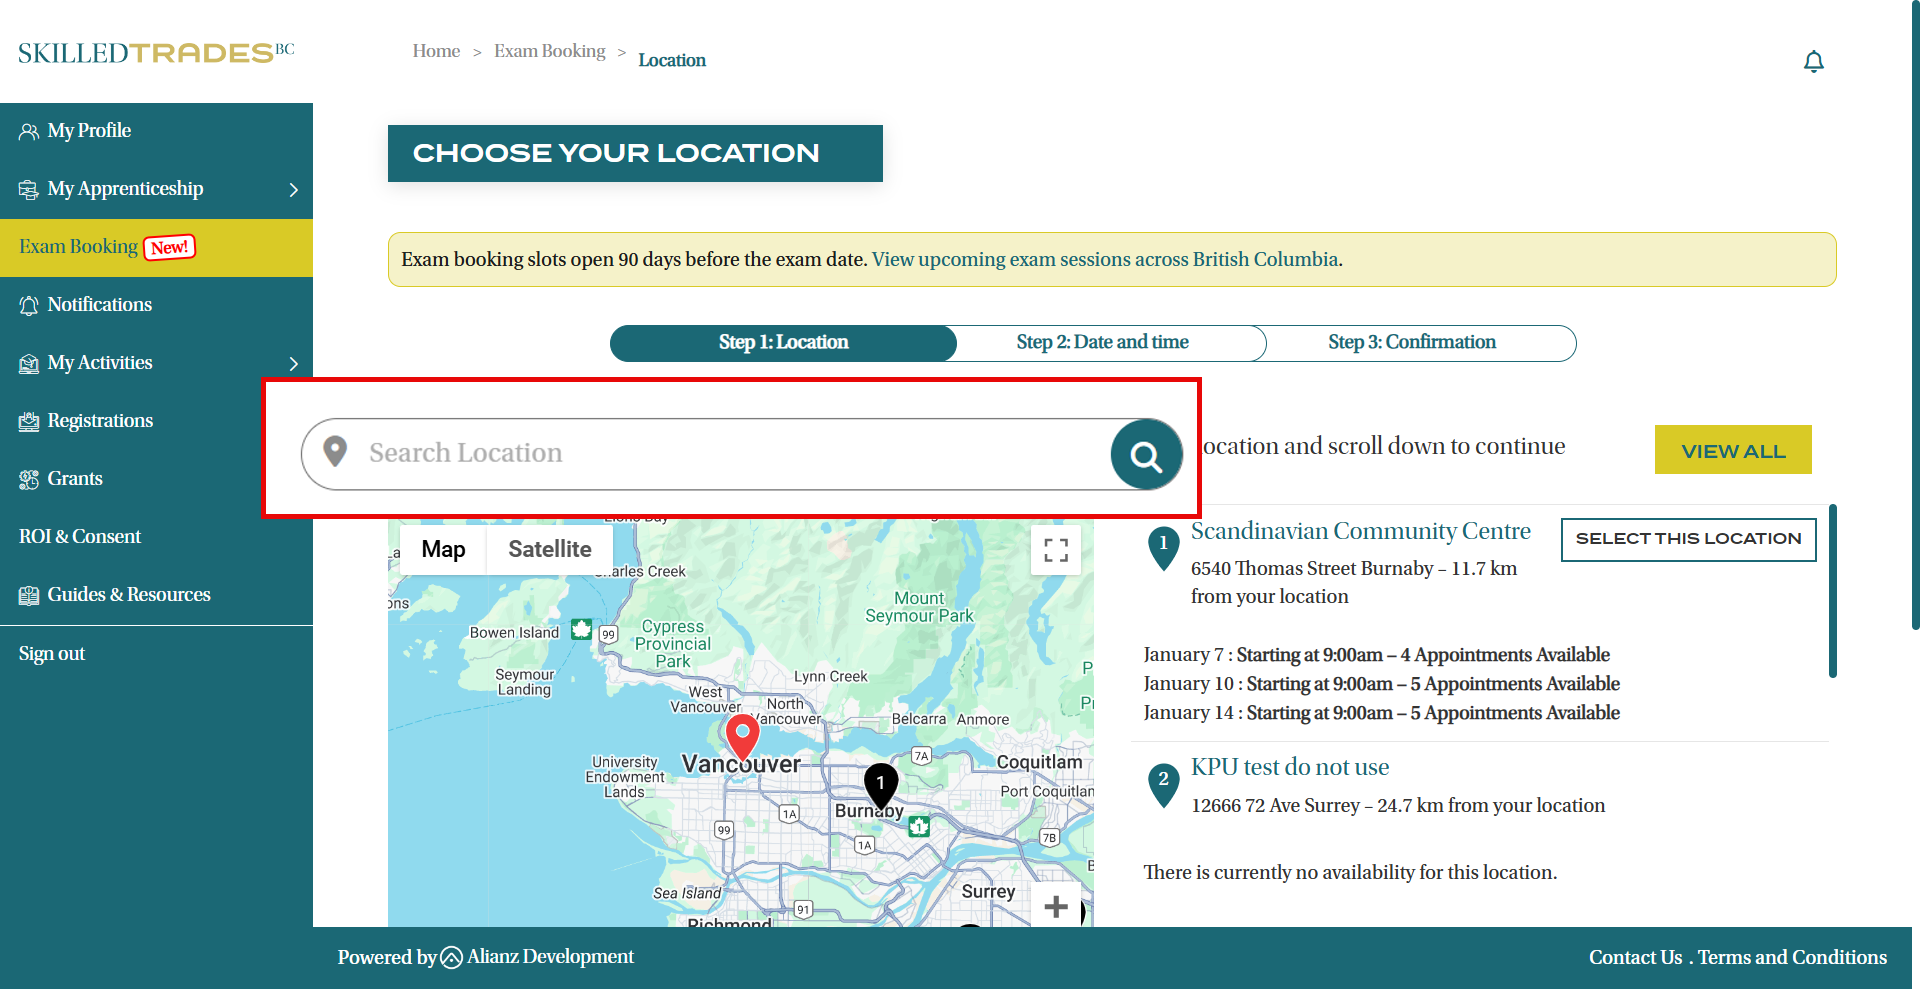
Task: Expand the My Activities submenu
Action: point(293,363)
